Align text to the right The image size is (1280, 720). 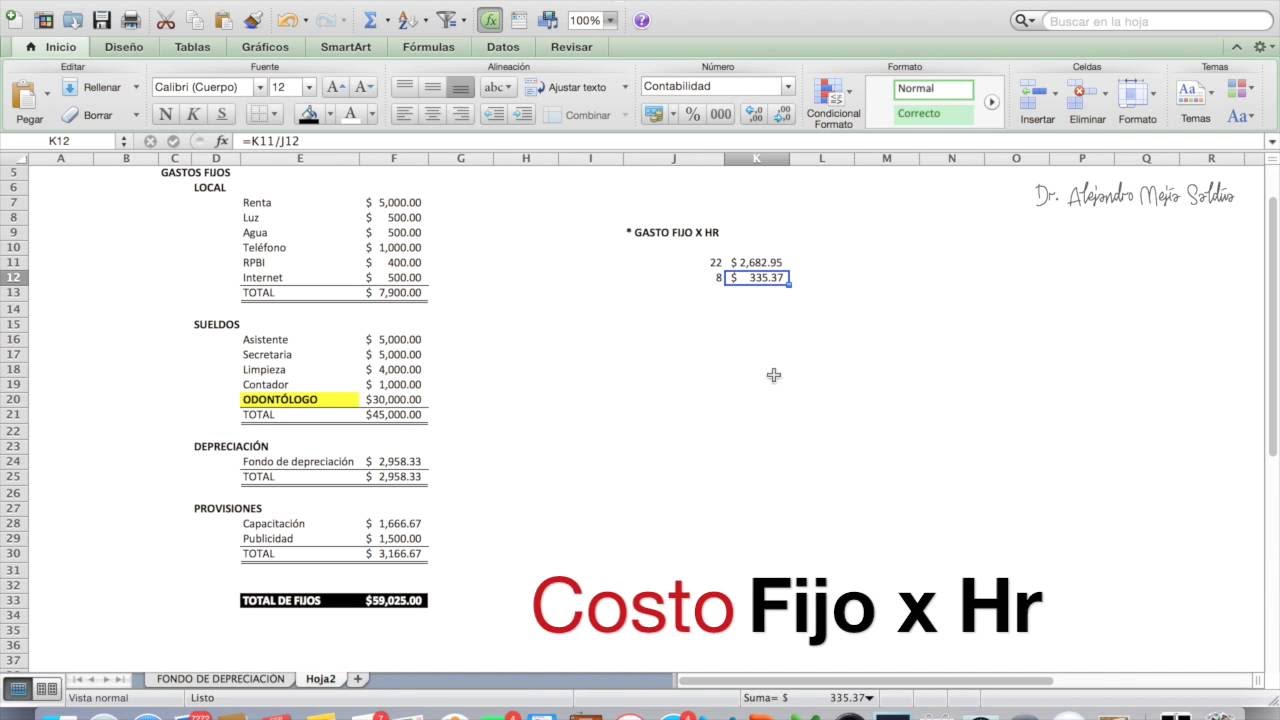click(x=460, y=114)
